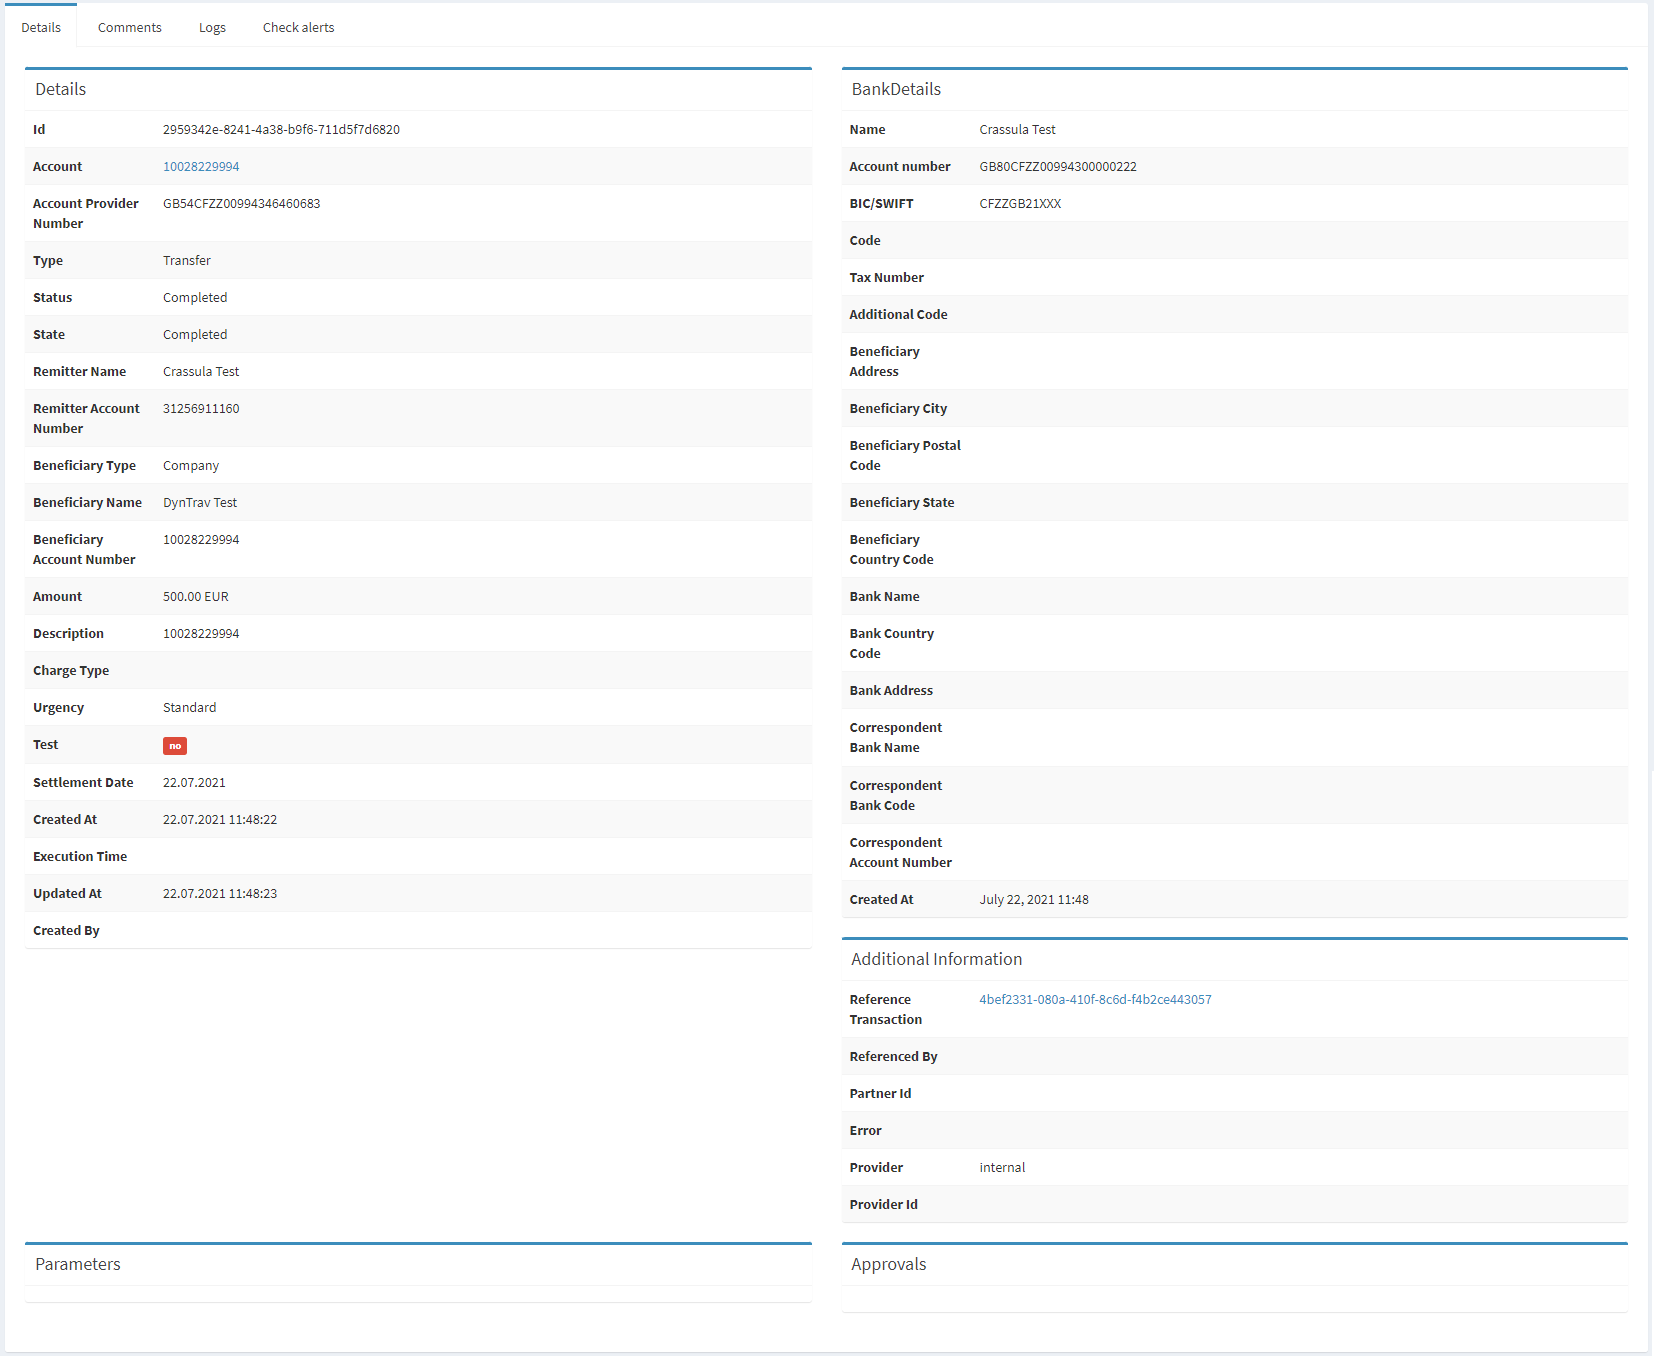Click the red 'no' Test badge
The image size is (1654, 1357).
click(175, 746)
